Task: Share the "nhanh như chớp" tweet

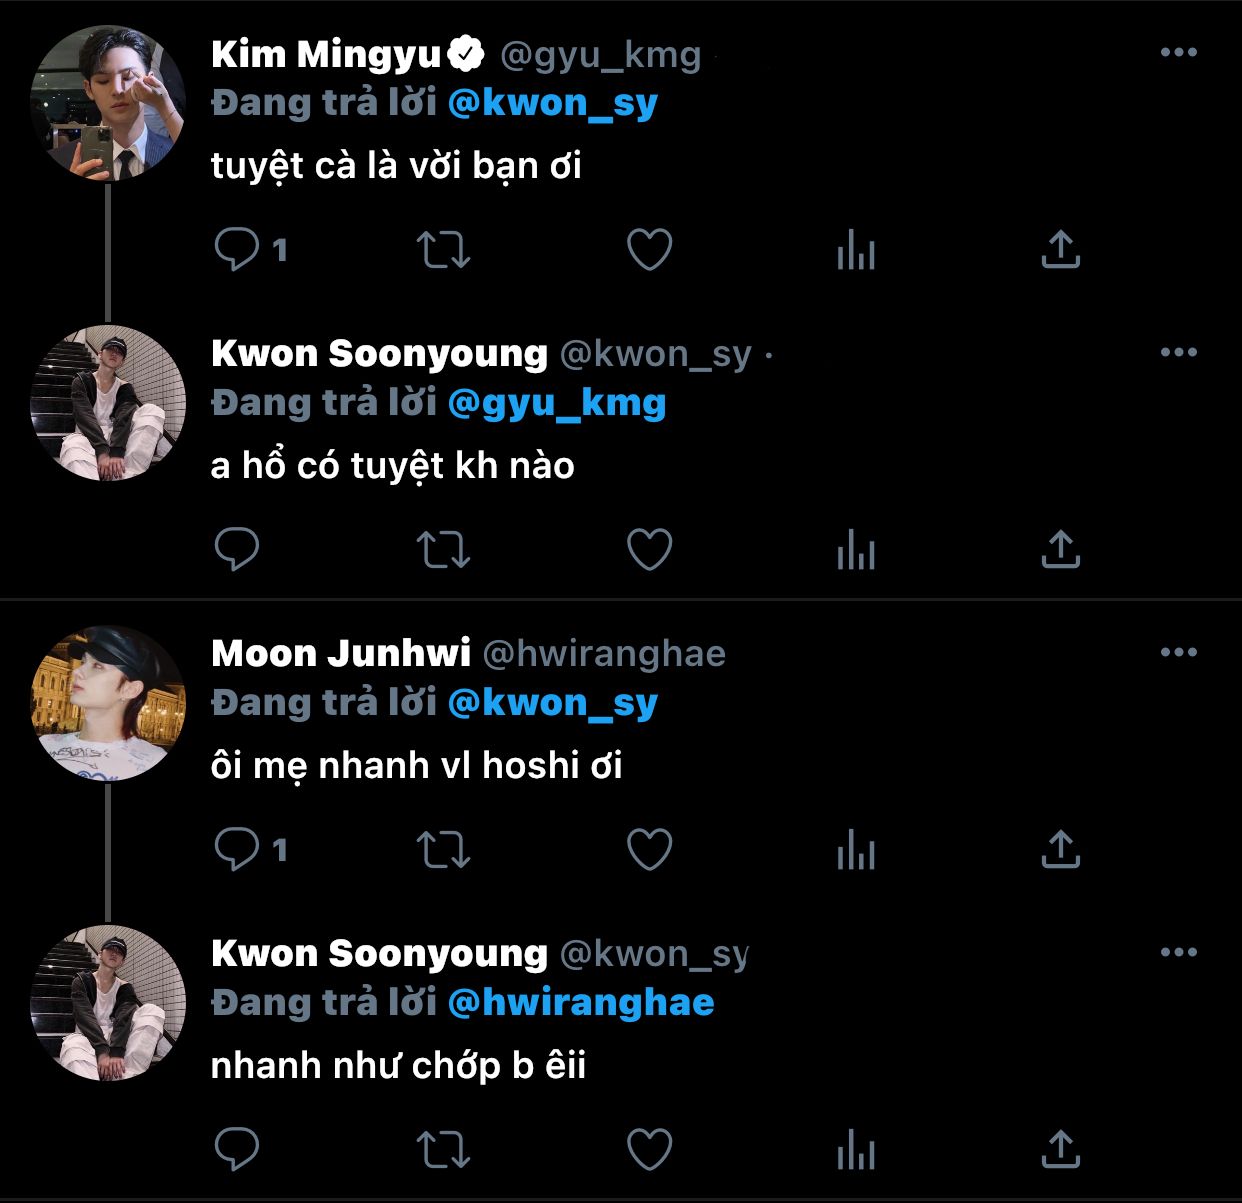Action: tap(1061, 1149)
